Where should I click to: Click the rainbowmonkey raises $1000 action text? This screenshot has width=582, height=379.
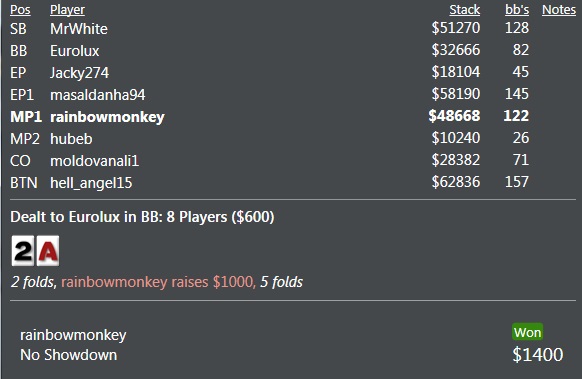pos(157,282)
